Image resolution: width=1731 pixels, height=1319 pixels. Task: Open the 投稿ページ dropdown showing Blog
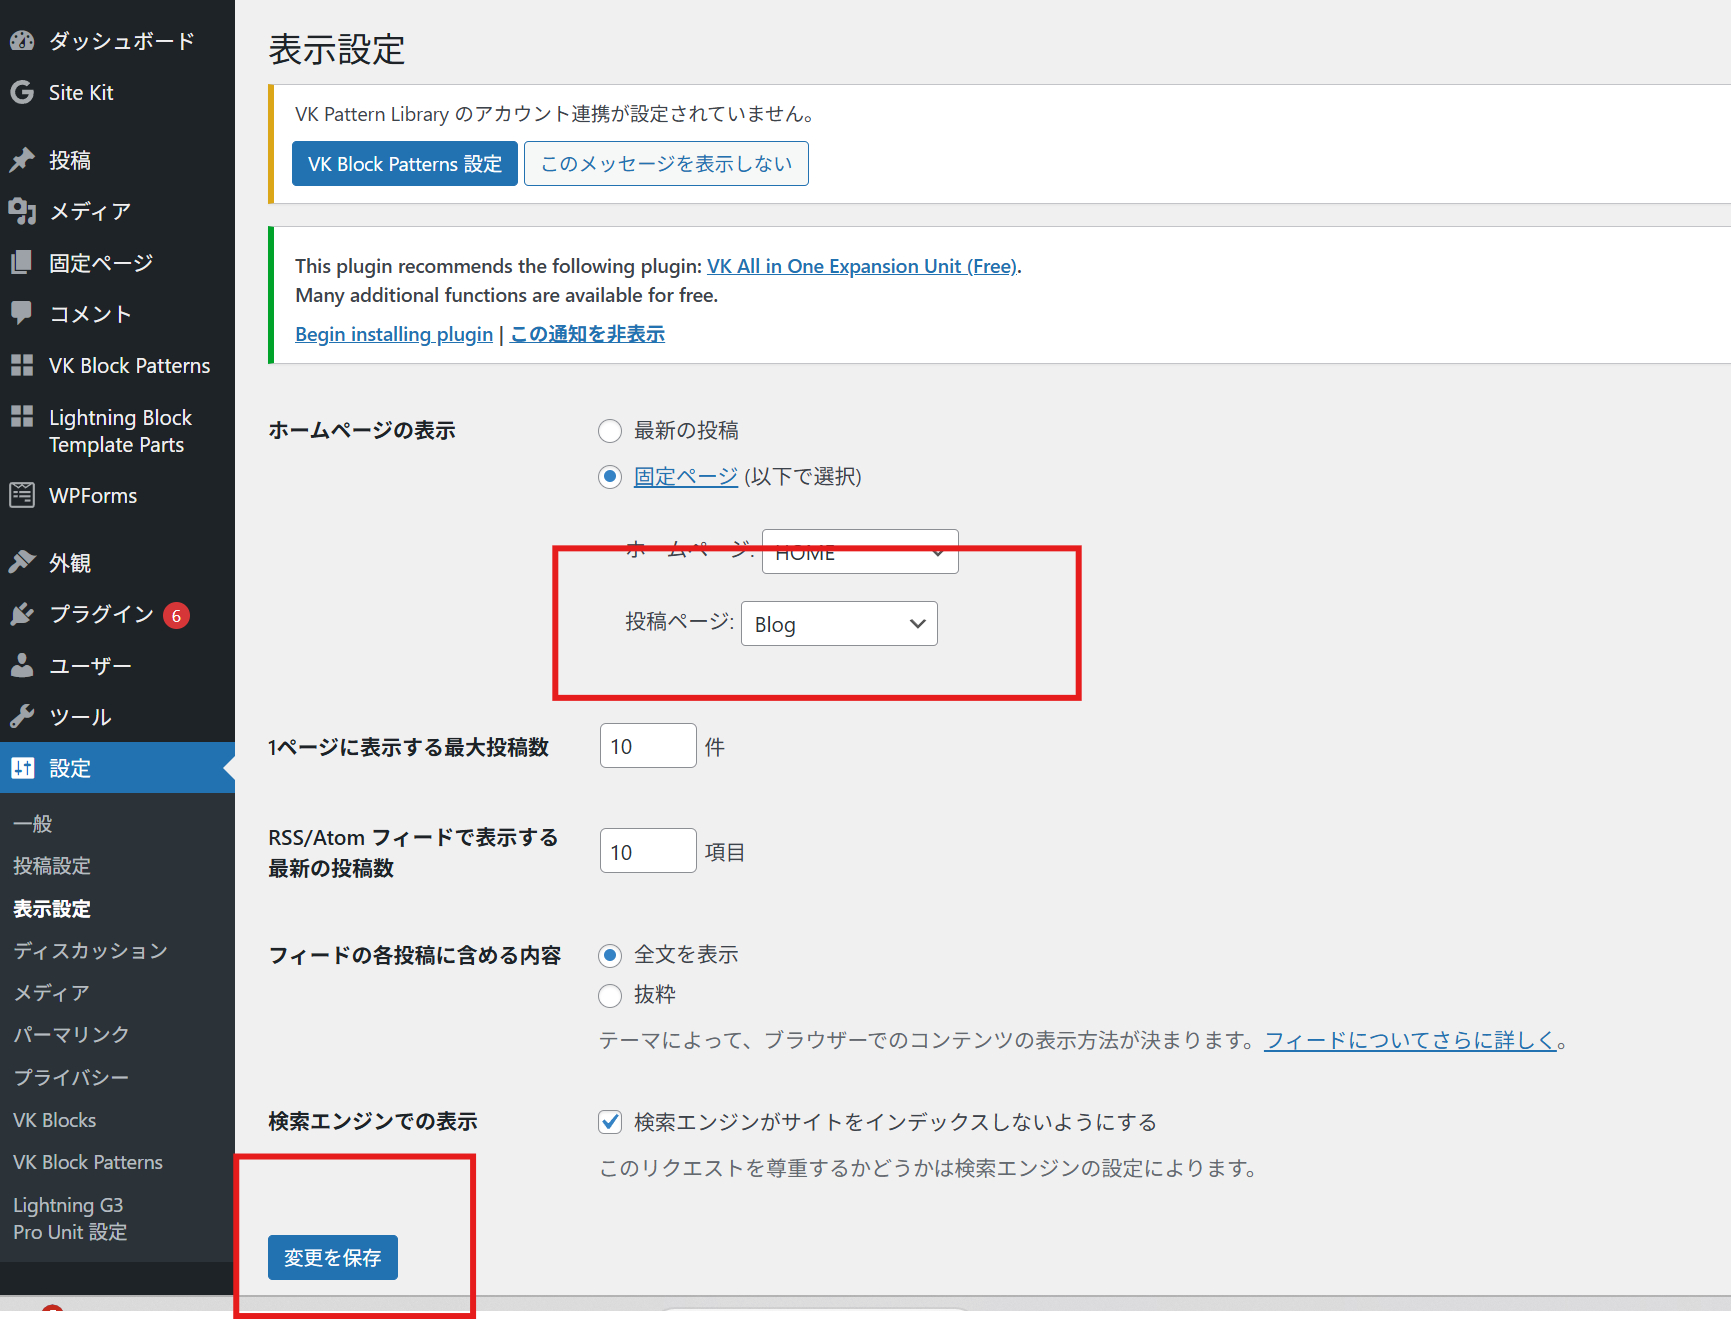point(839,624)
